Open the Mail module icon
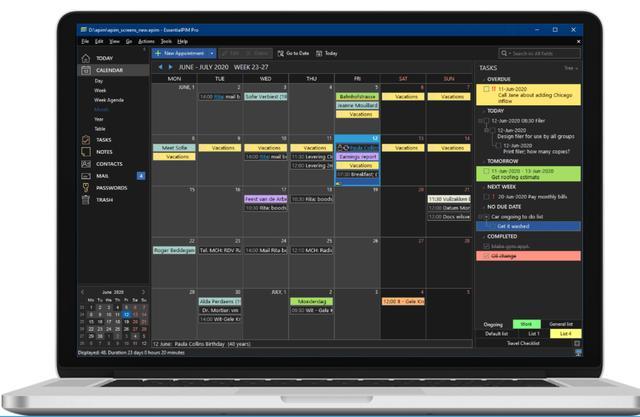This screenshot has height=417, width=640. pos(86,176)
